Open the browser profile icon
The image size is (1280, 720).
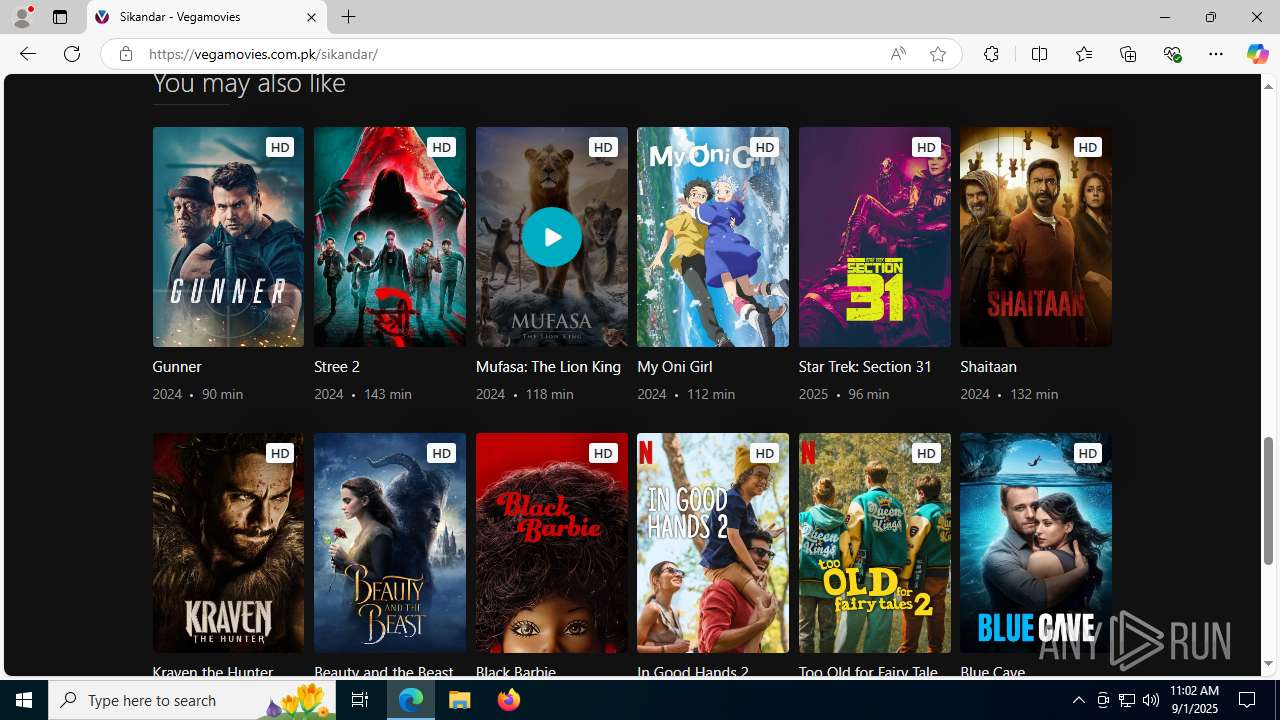point(21,17)
